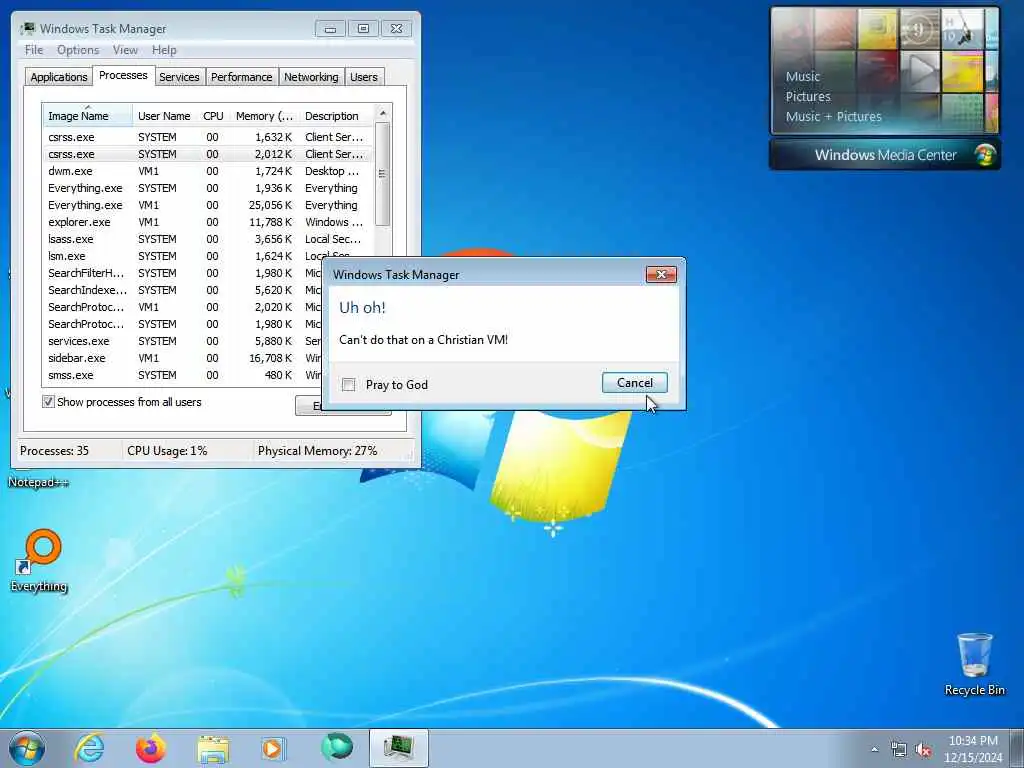
Task: Open Windows Media Player taskbar icon
Action: coord(273,748)
